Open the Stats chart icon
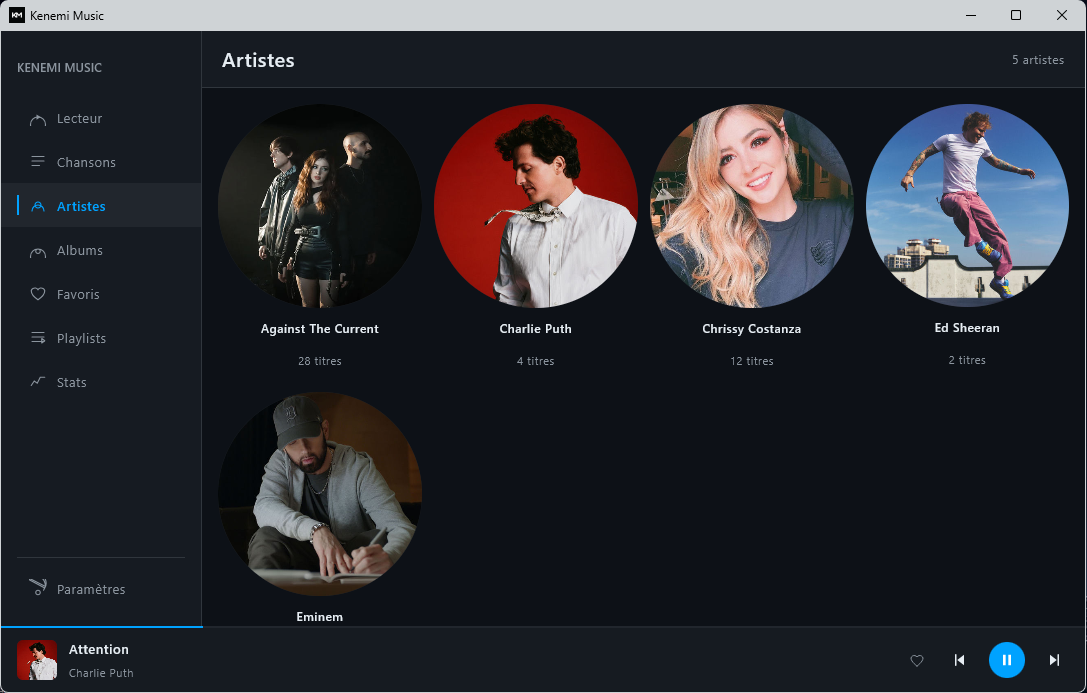This screenshot has width=1087, height=693. [x=38, y=382]
